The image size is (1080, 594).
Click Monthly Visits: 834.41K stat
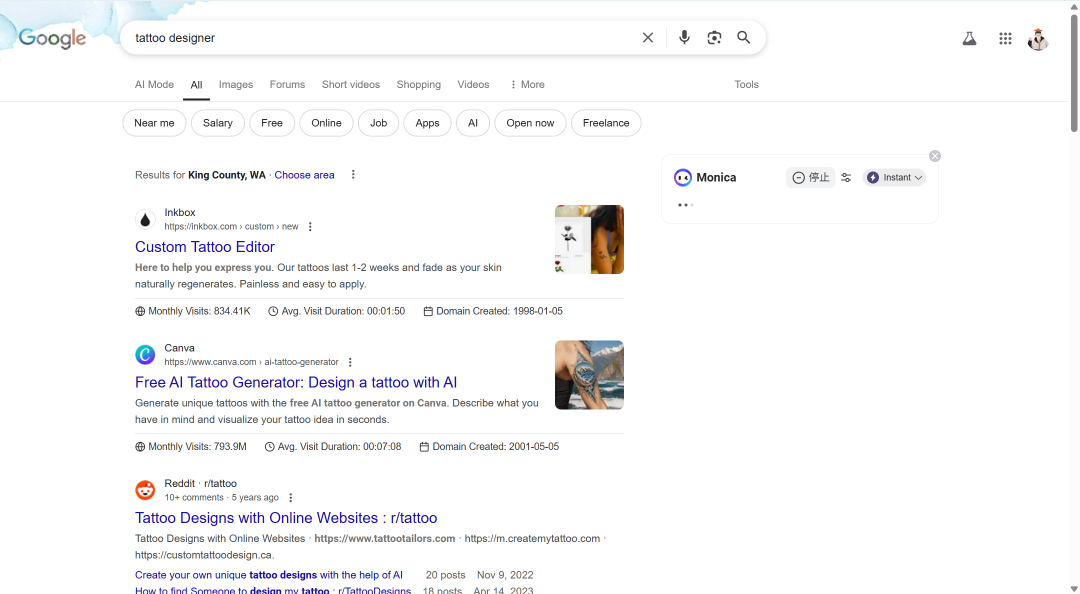193,311
